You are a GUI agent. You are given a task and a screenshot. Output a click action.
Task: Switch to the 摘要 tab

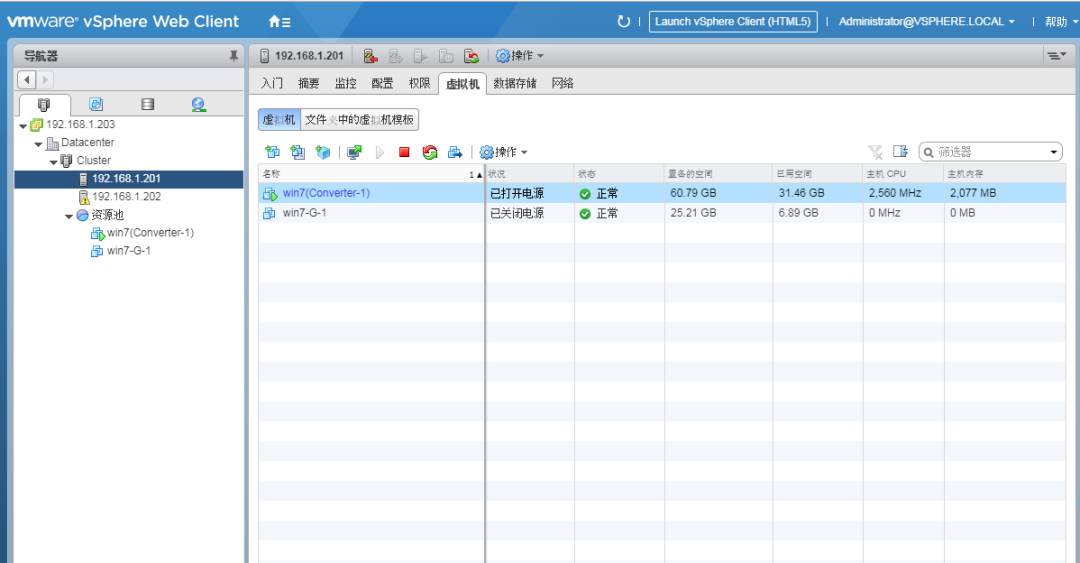(x=309, y=83)
